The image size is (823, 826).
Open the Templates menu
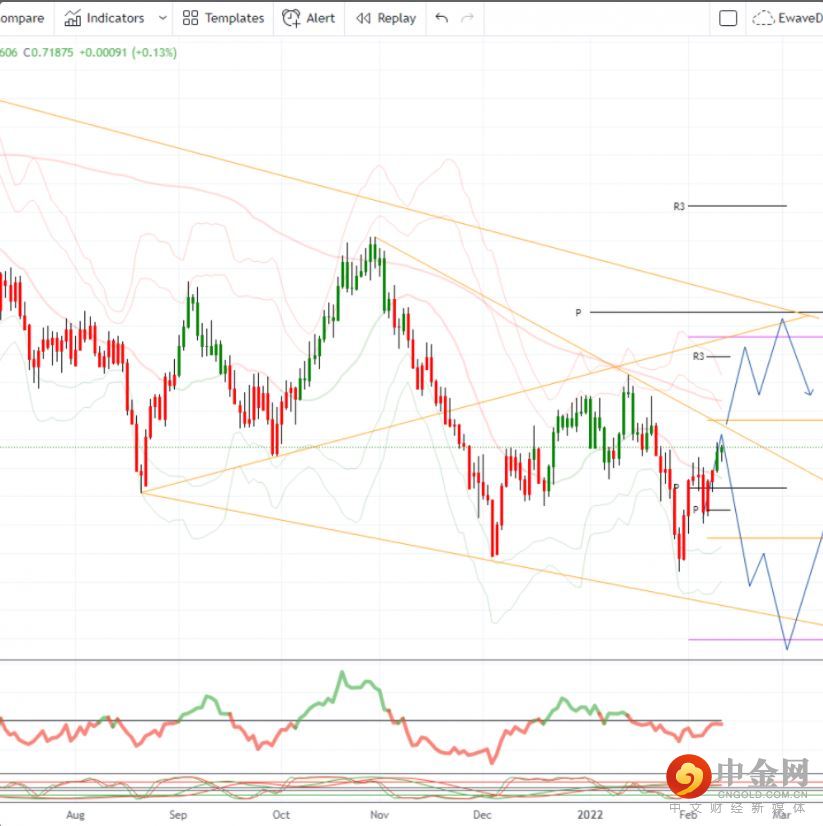tap(223, 18)
